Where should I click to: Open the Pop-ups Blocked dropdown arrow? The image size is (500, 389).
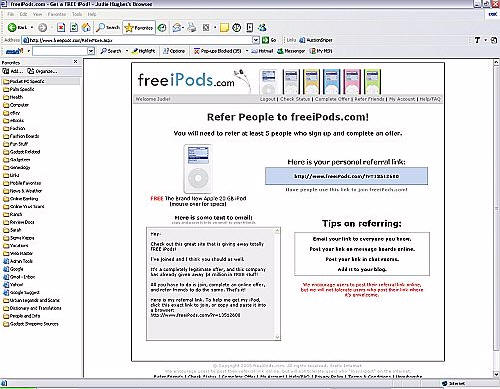247,51
